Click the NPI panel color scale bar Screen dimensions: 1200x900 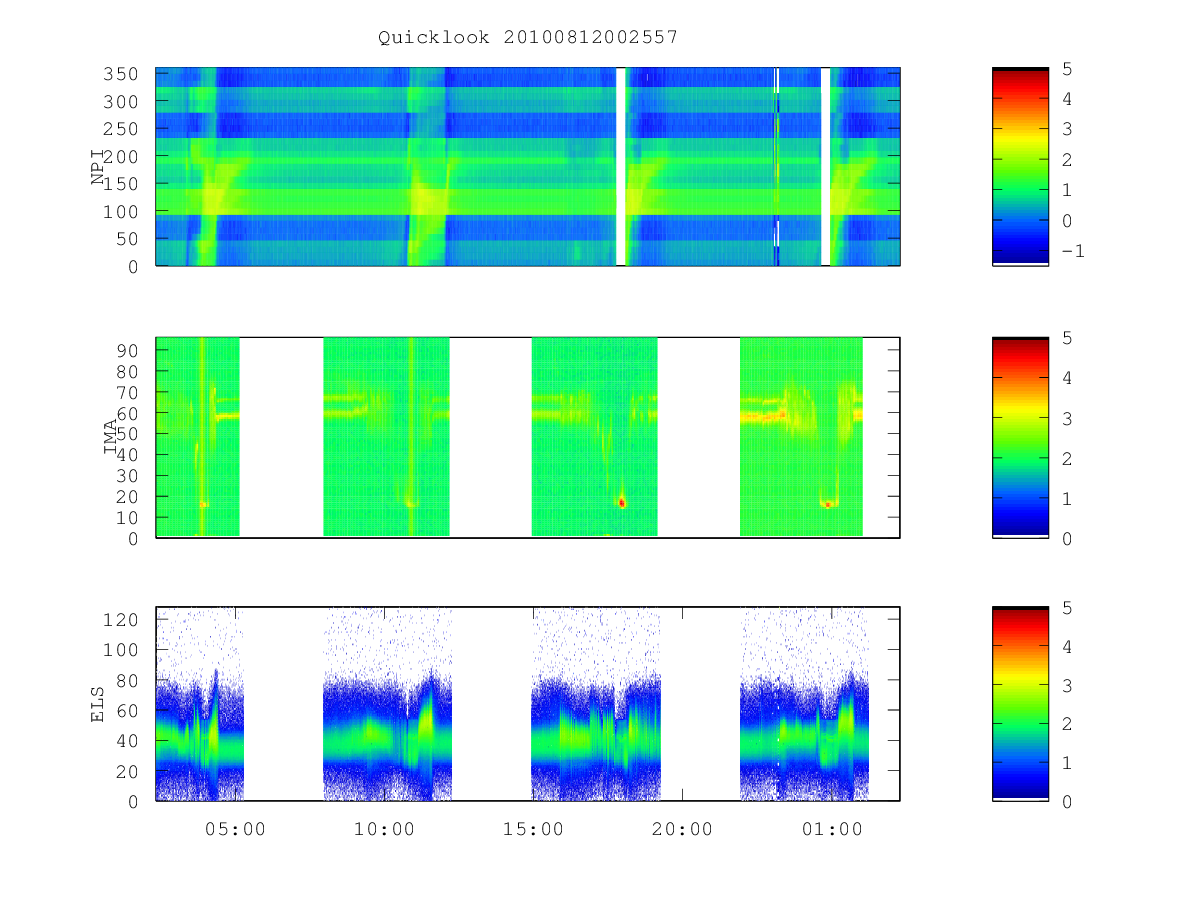coord(1020,166)
